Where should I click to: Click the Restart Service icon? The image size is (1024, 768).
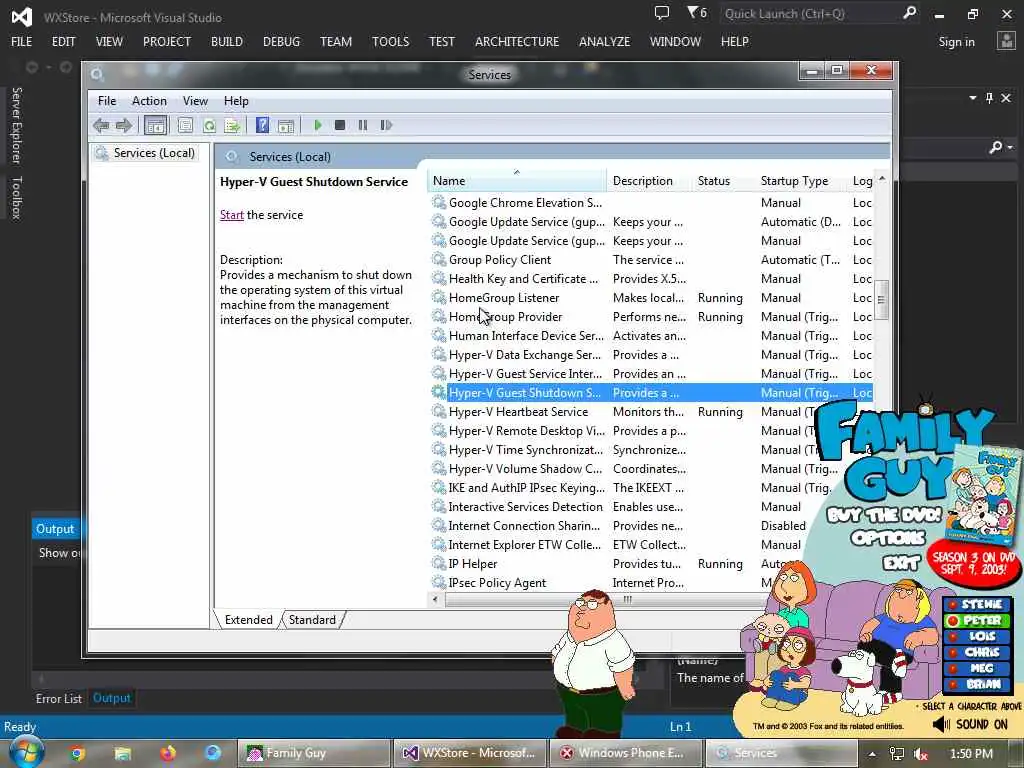(x=386, y=125)
